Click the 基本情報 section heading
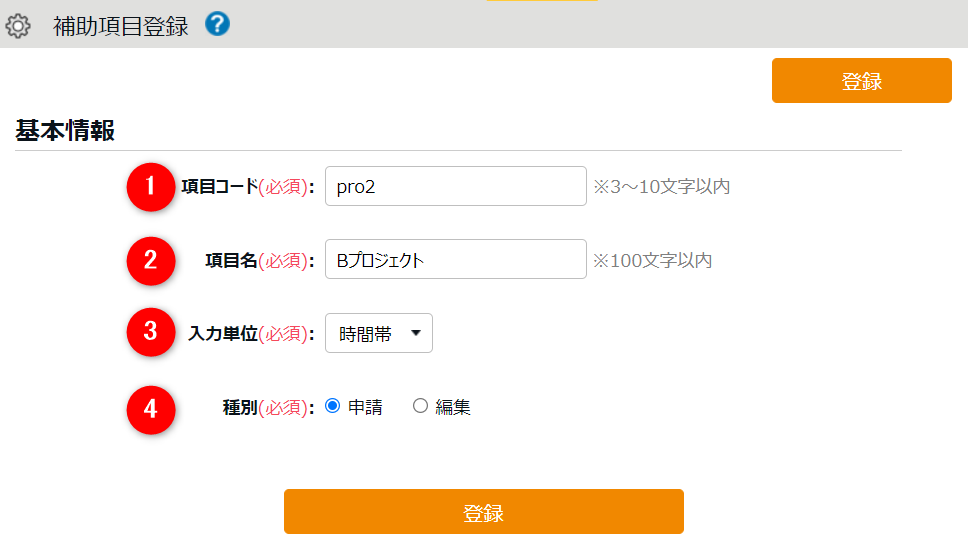968x548 pixels. (65, 131)
